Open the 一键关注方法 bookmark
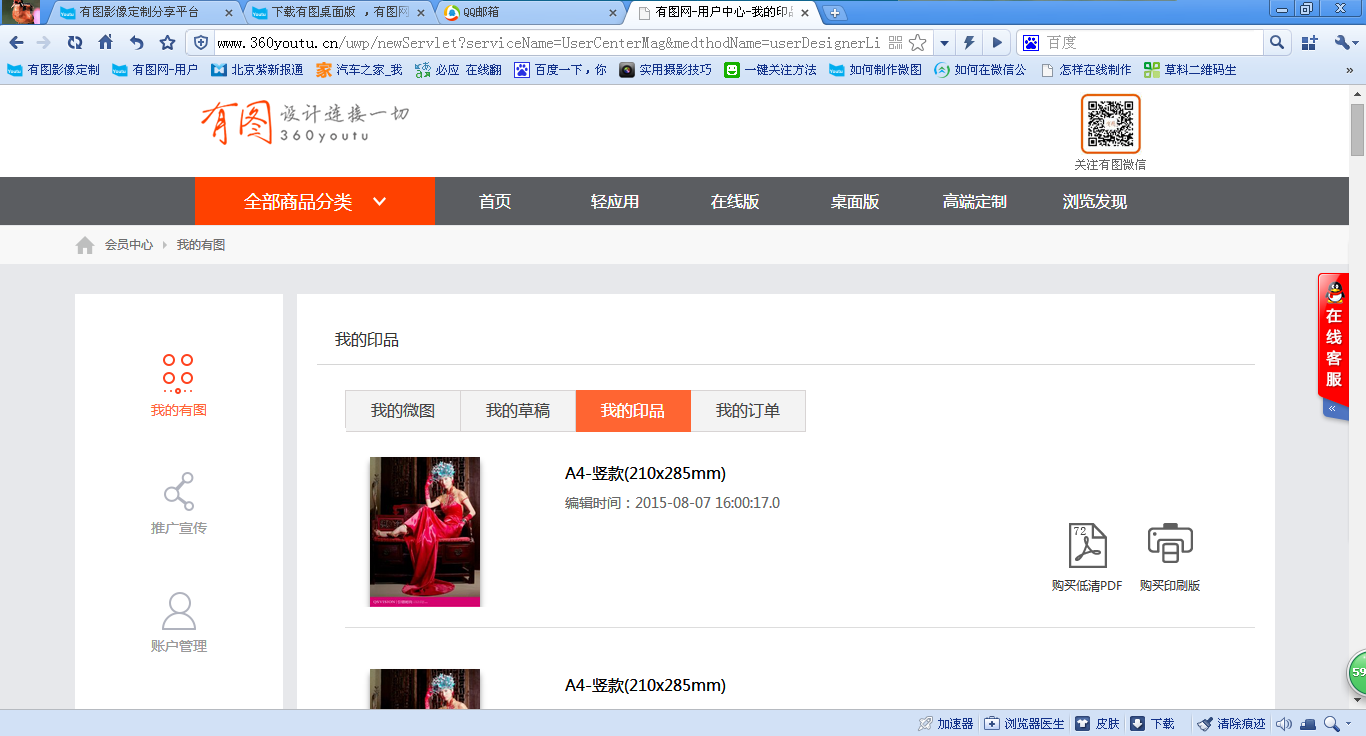The width and height of the screenshot is (1366, 736). (770, 70)
